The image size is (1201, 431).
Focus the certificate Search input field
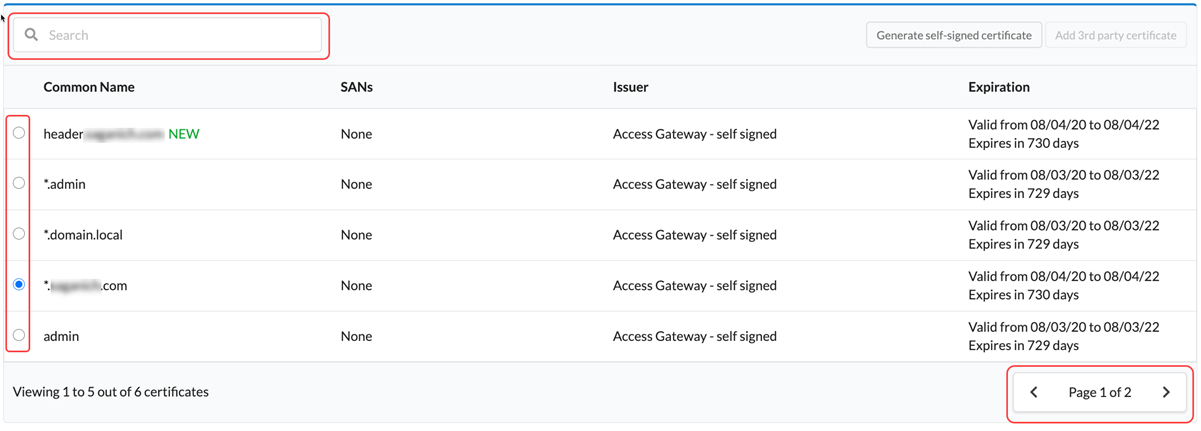point(180,35)
